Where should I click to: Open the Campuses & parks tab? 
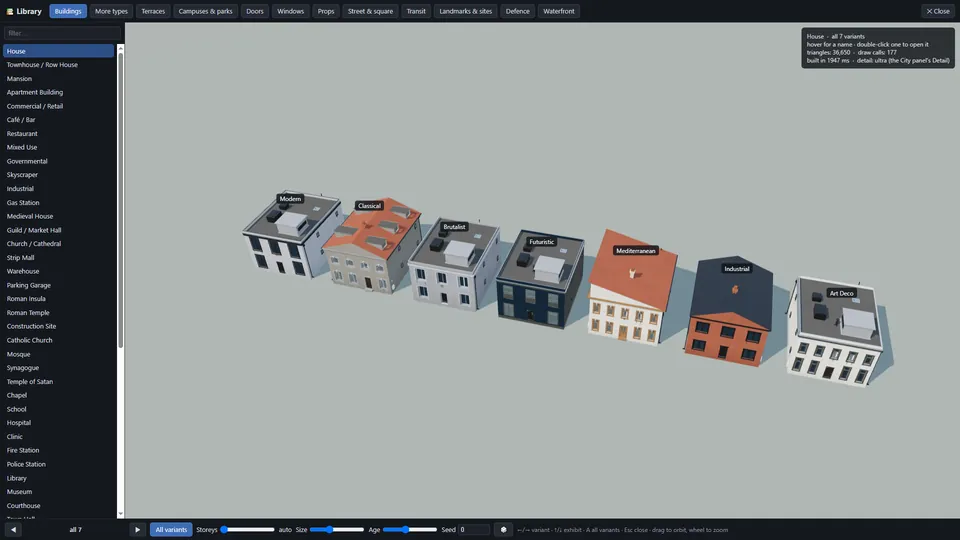[205, 11]
